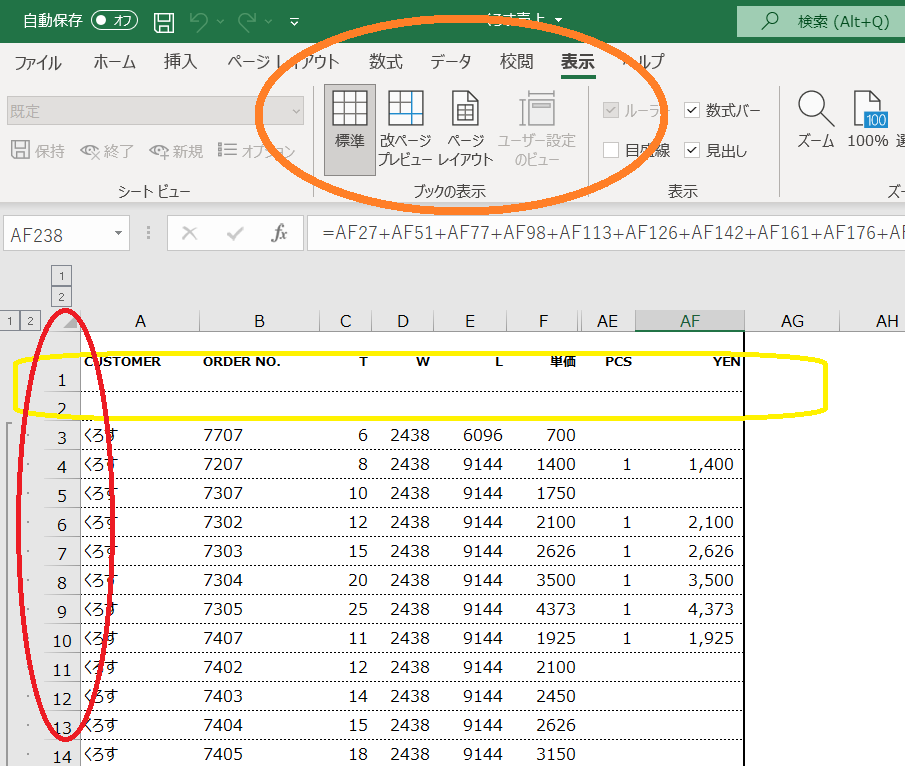Screen dimensions: 905x766
Task: Click the cell containing 6096
Action: 470,435
